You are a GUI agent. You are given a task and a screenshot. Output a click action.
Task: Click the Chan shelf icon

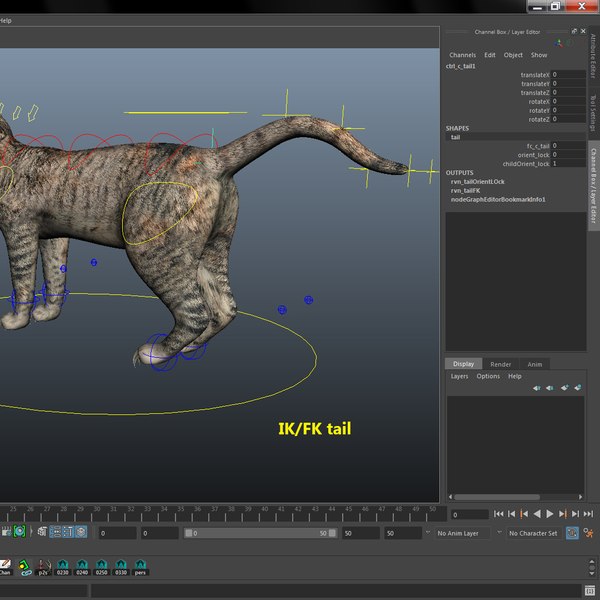[5, 567]
